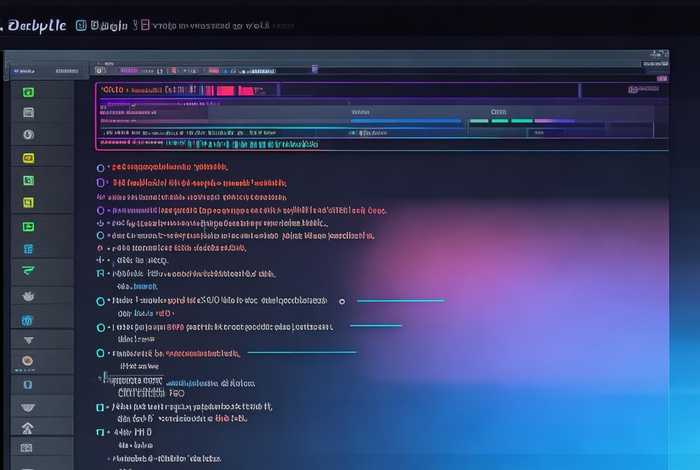Click the green square icon atop the sidebar
The width and height of the screenshot is (700, 470).
point(28,91)
